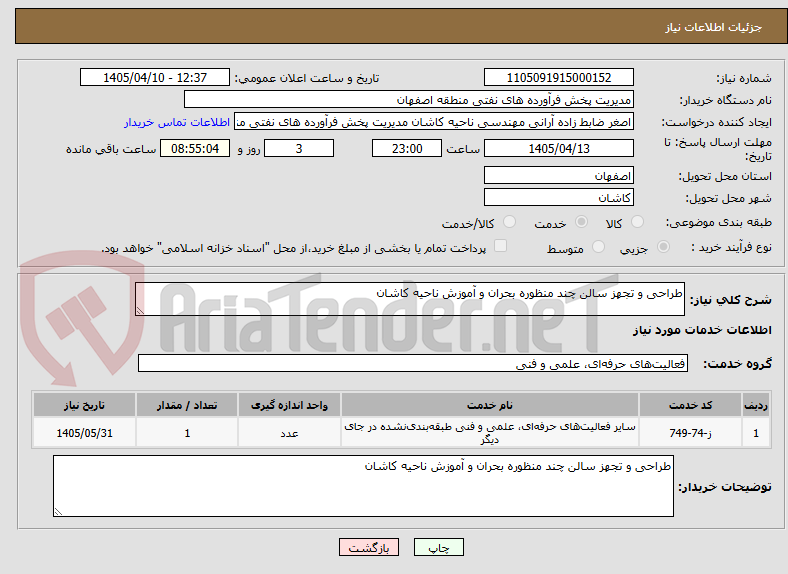This screenshot has height=574, width=788.
Task: Open the اطلاعات تماس خریدار link
Action: click(x=177, y=122)
